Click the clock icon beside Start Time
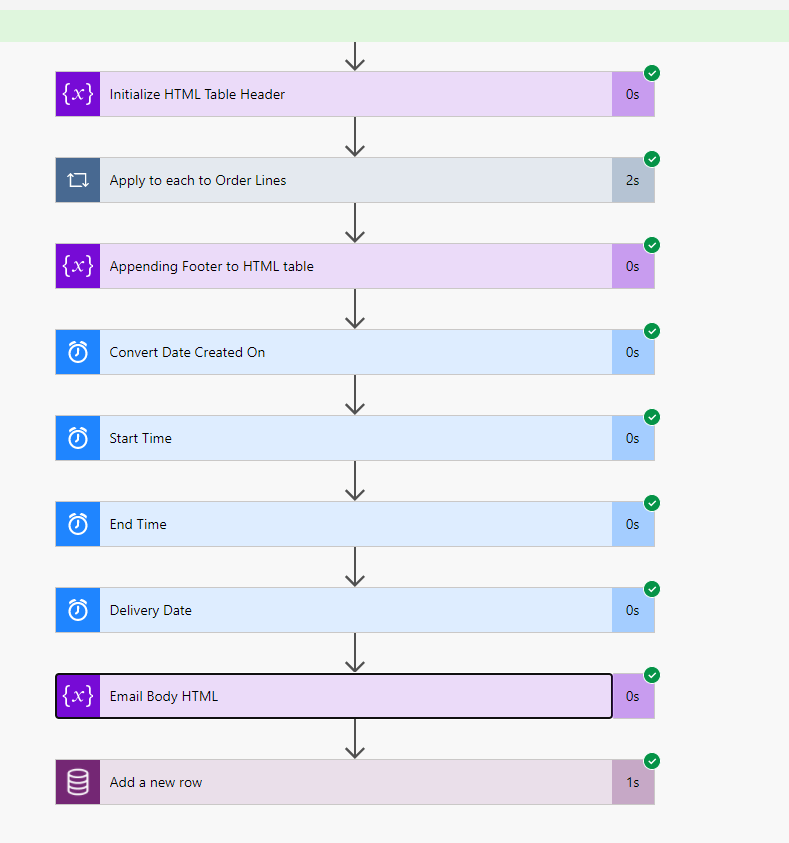This screenshot has width=789, height=843. click(78, 438)
